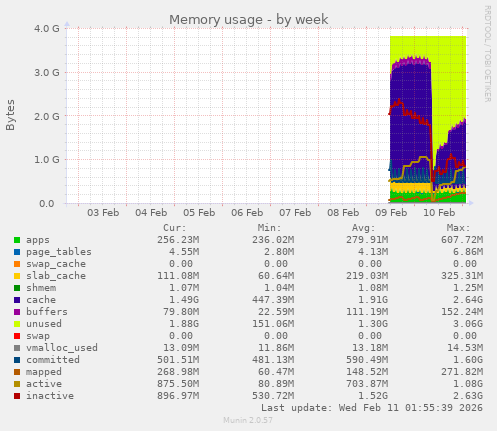This screenshot has width=497, height=431.
Task: Click the 'Avg:' column header
Action: [364, 228]
